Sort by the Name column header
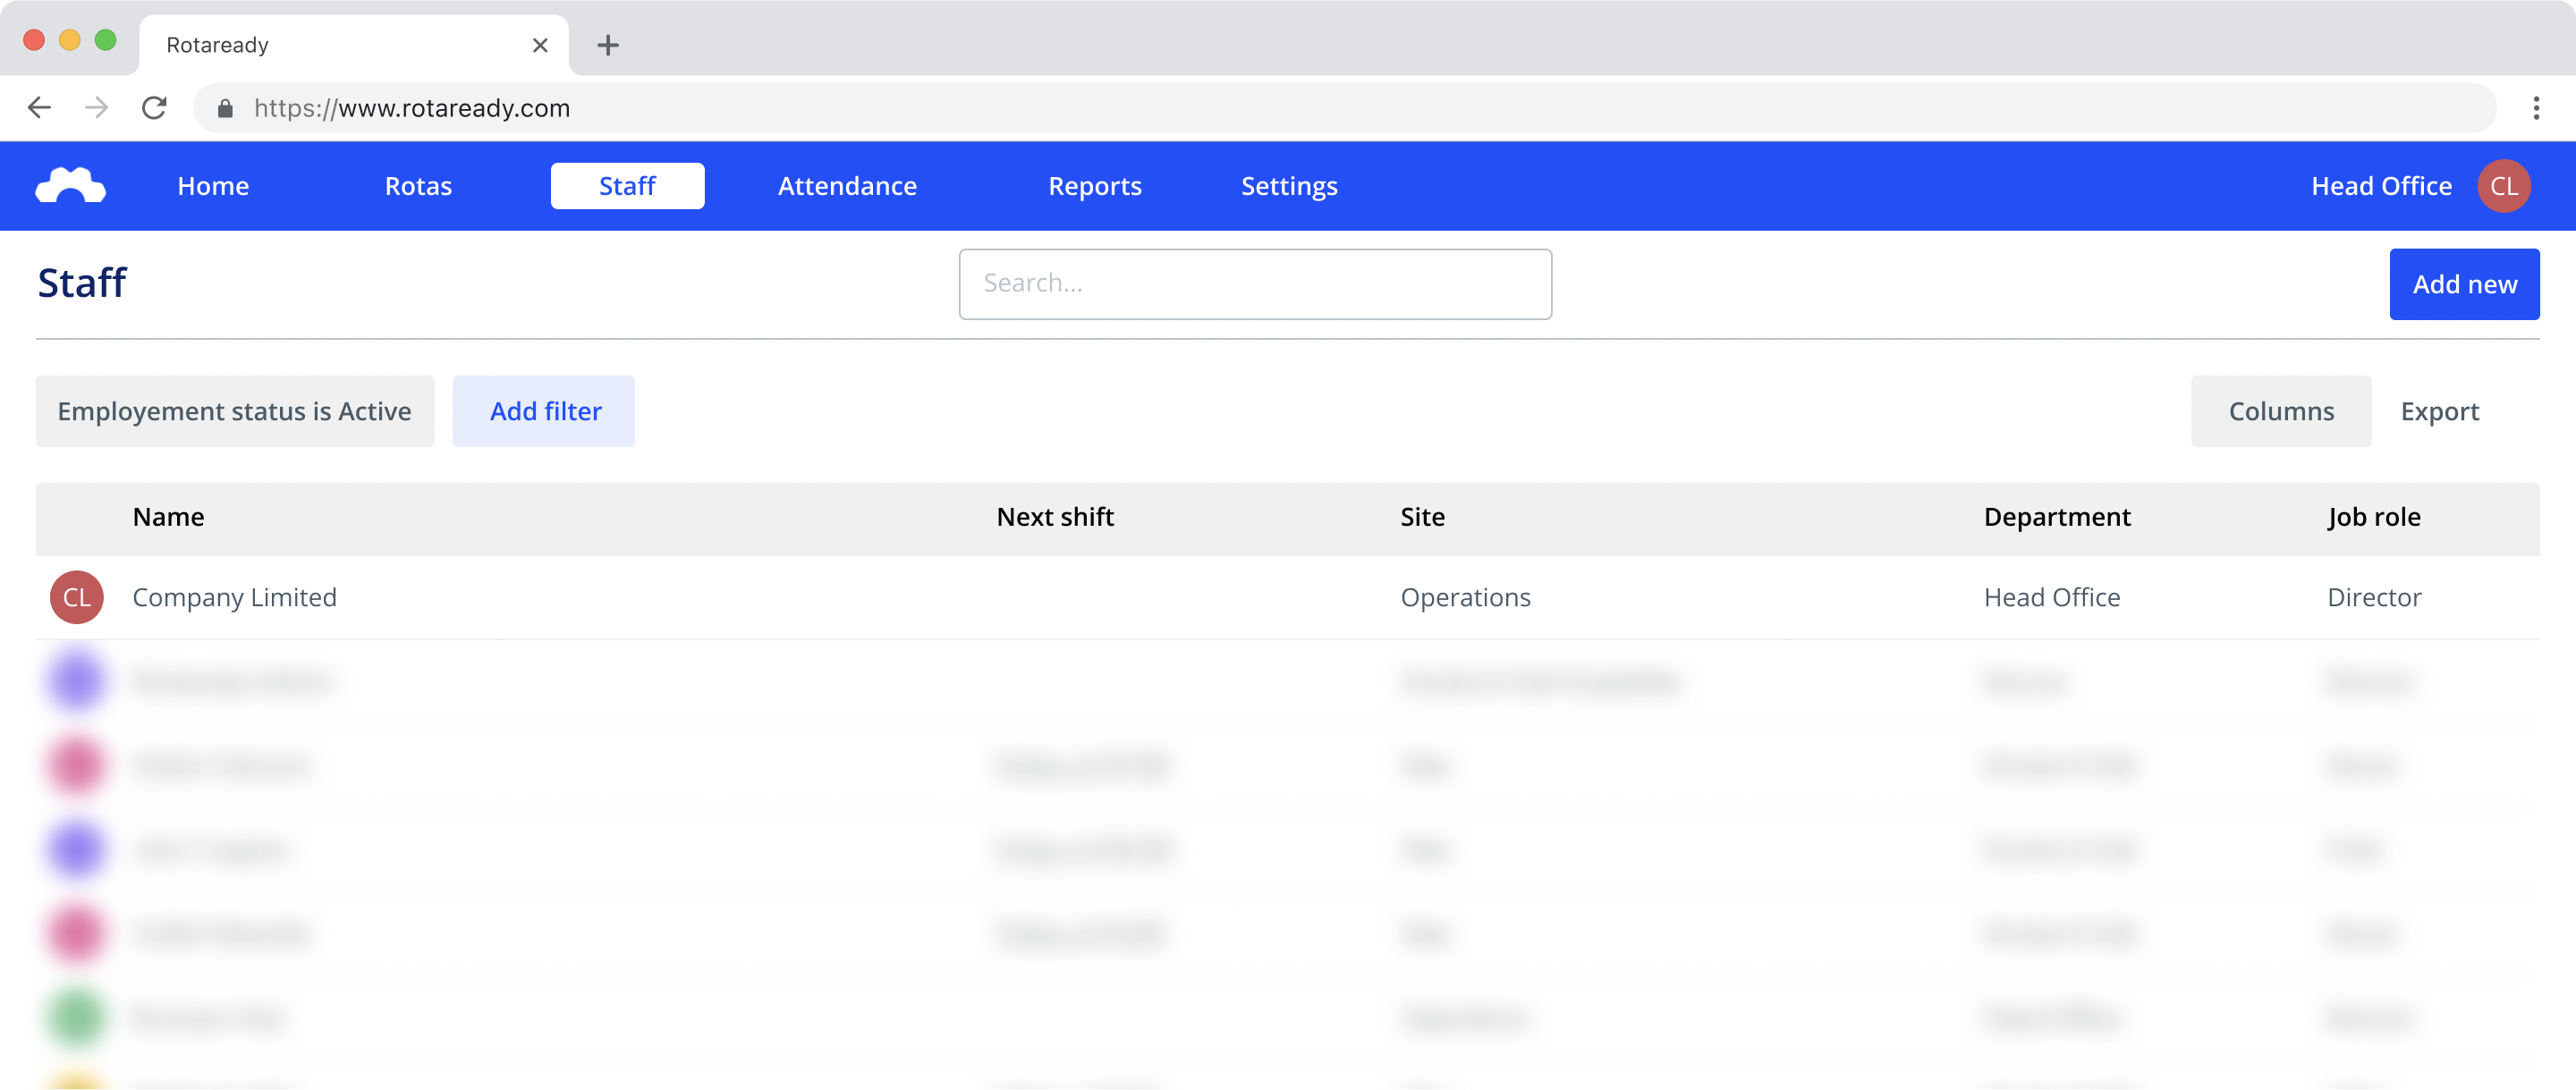The height and width of the screenshot is (1090, 2576). (168, 517)
